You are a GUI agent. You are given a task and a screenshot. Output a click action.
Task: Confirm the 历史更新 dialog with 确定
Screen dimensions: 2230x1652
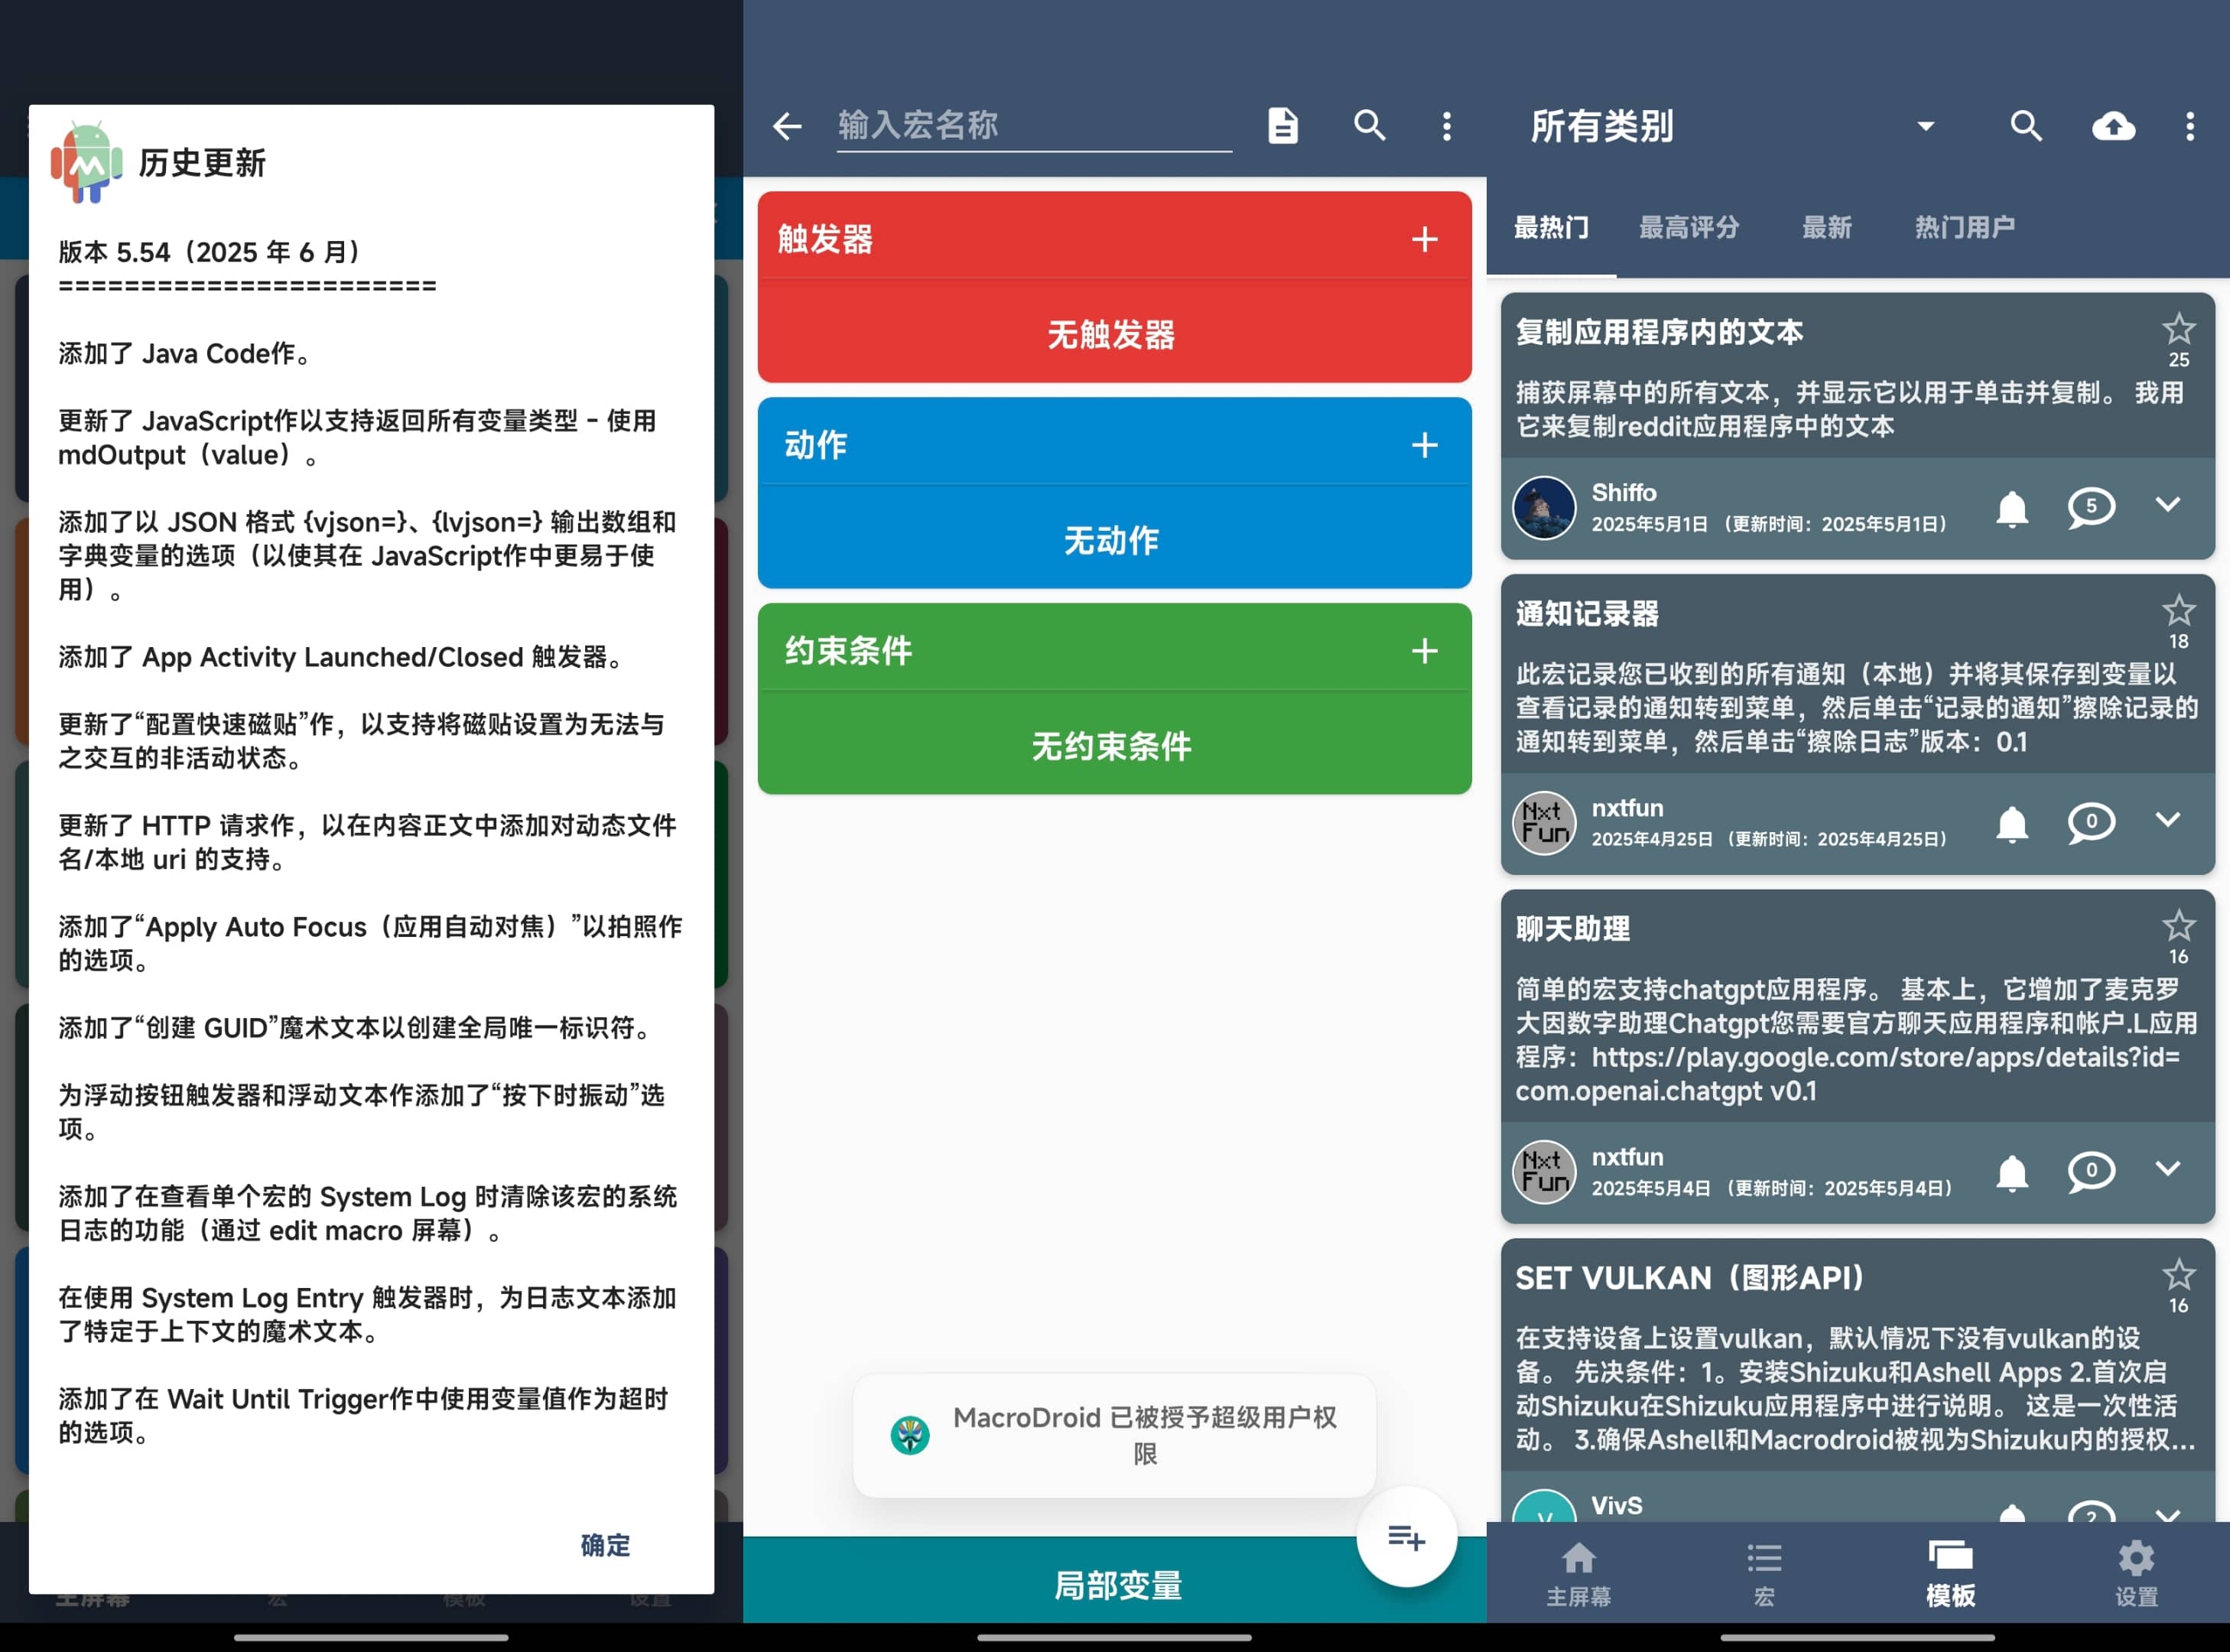tap(605, 1545)
